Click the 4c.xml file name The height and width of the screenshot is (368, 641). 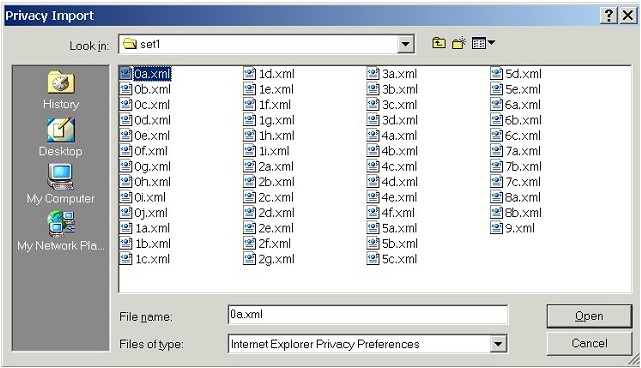pos(399,167)
